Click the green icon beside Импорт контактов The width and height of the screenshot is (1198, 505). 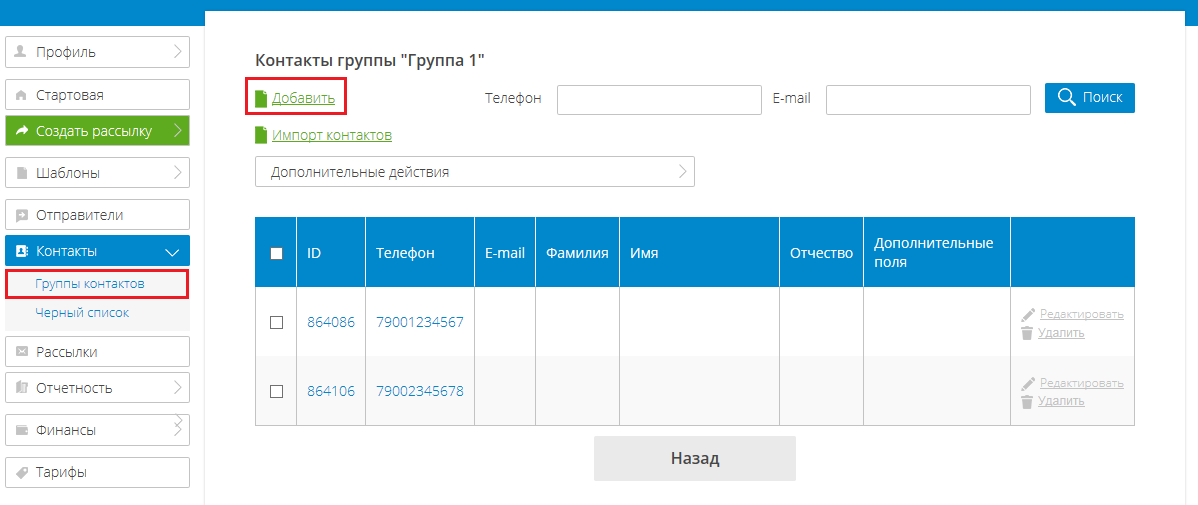pos(261,135)
